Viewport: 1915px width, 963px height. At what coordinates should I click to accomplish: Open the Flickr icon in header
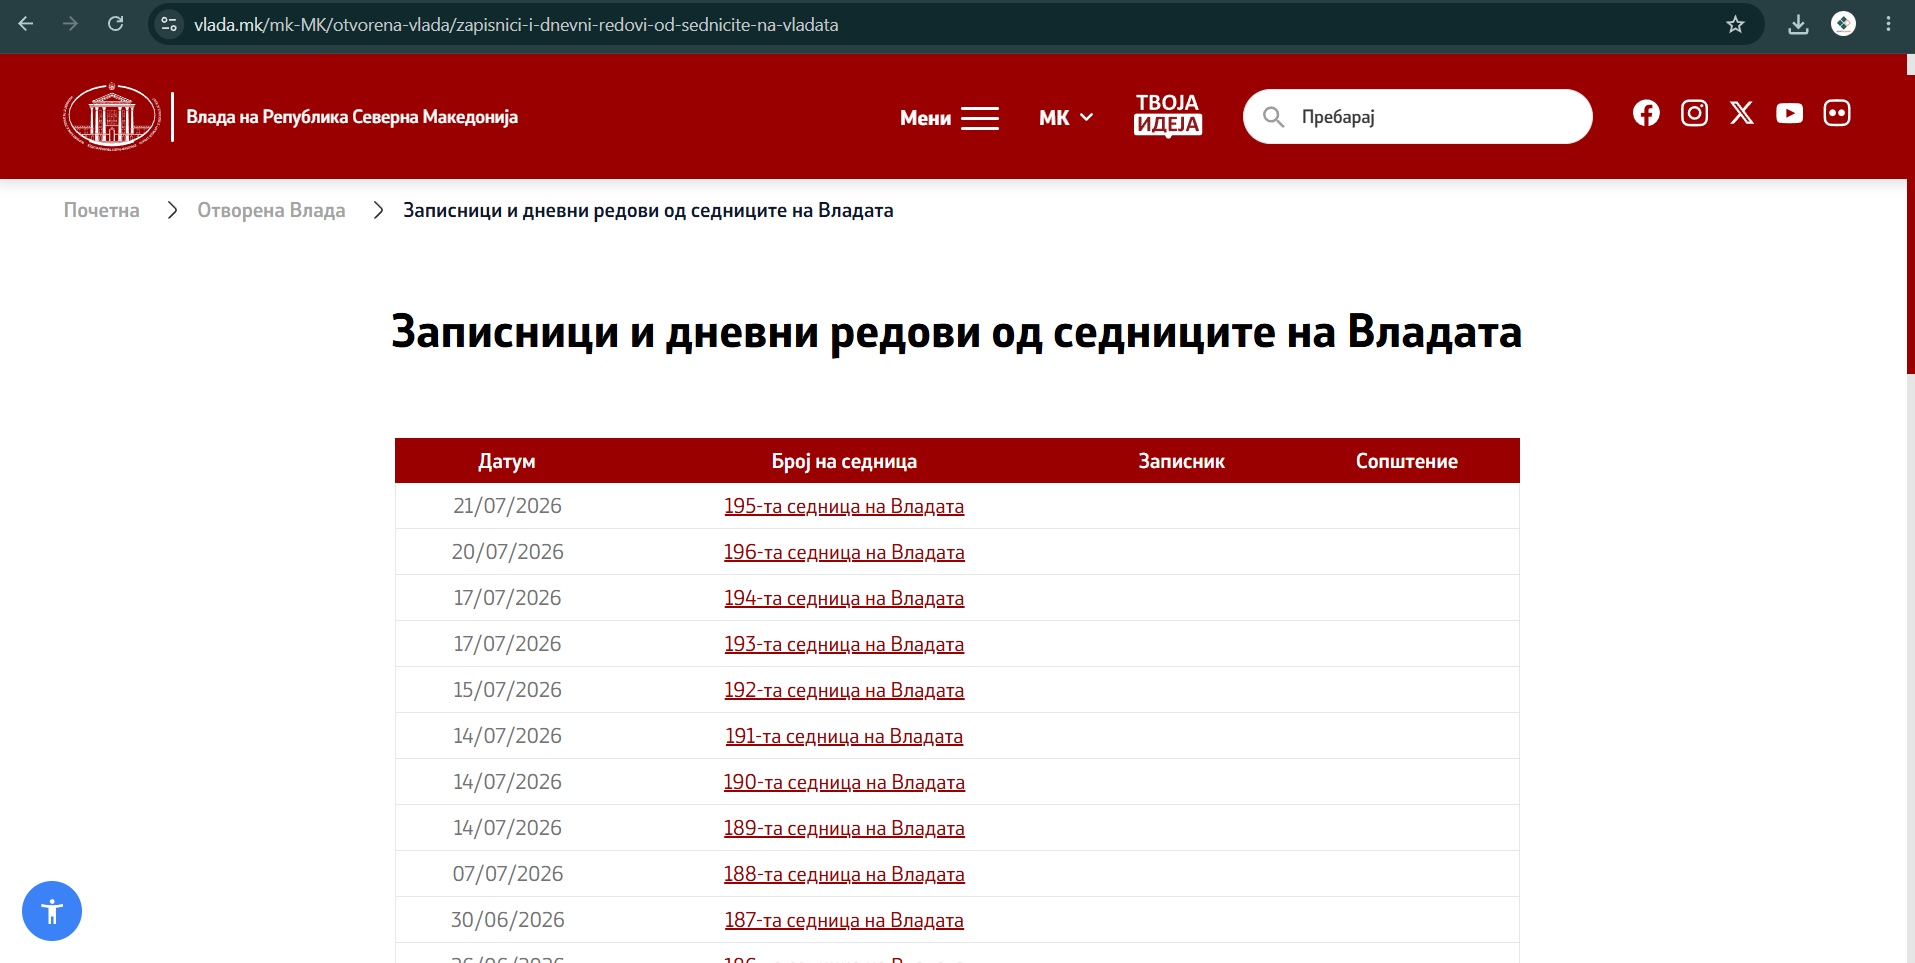[1837, 113]
